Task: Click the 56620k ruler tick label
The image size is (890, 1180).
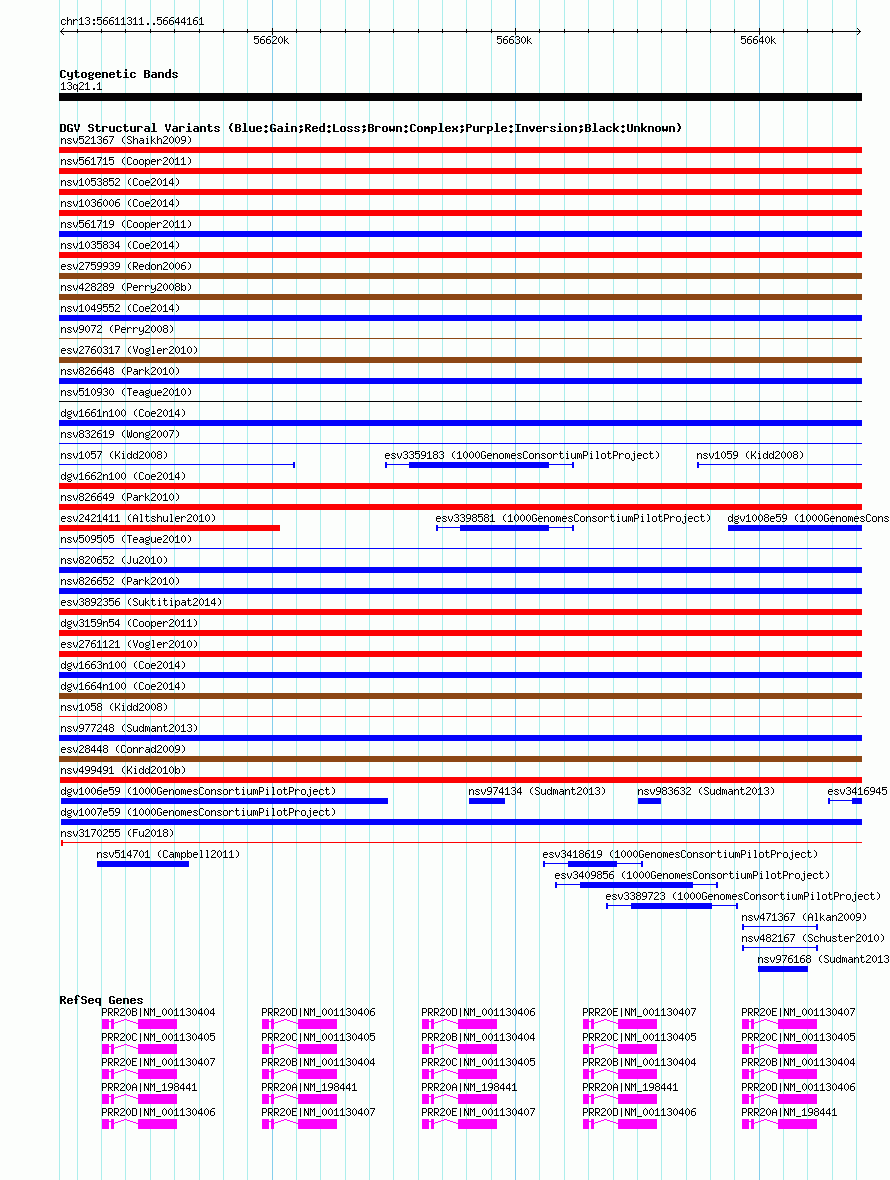Action: point(271,41)
